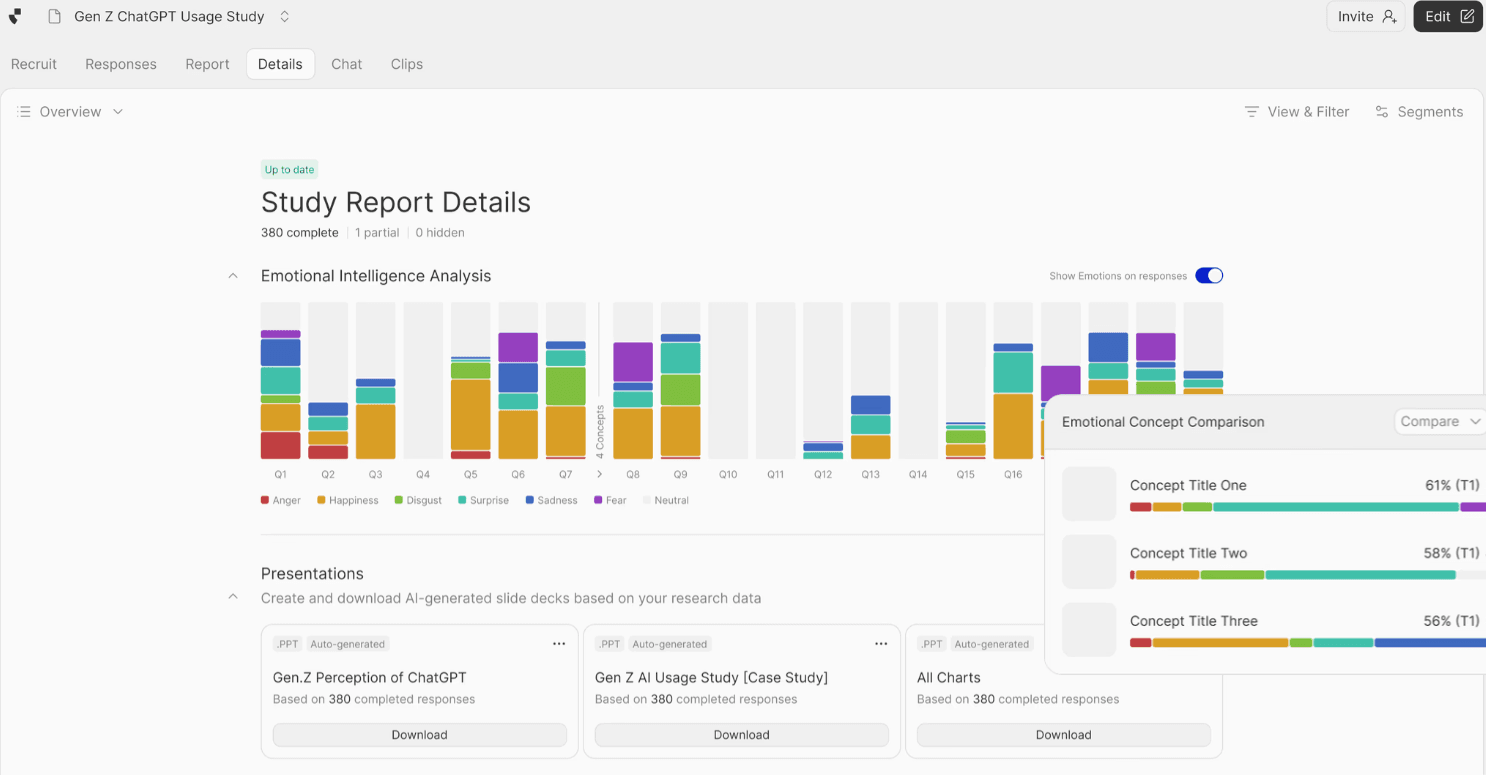
Task: Open the Segments panel
Action: 1419,112
